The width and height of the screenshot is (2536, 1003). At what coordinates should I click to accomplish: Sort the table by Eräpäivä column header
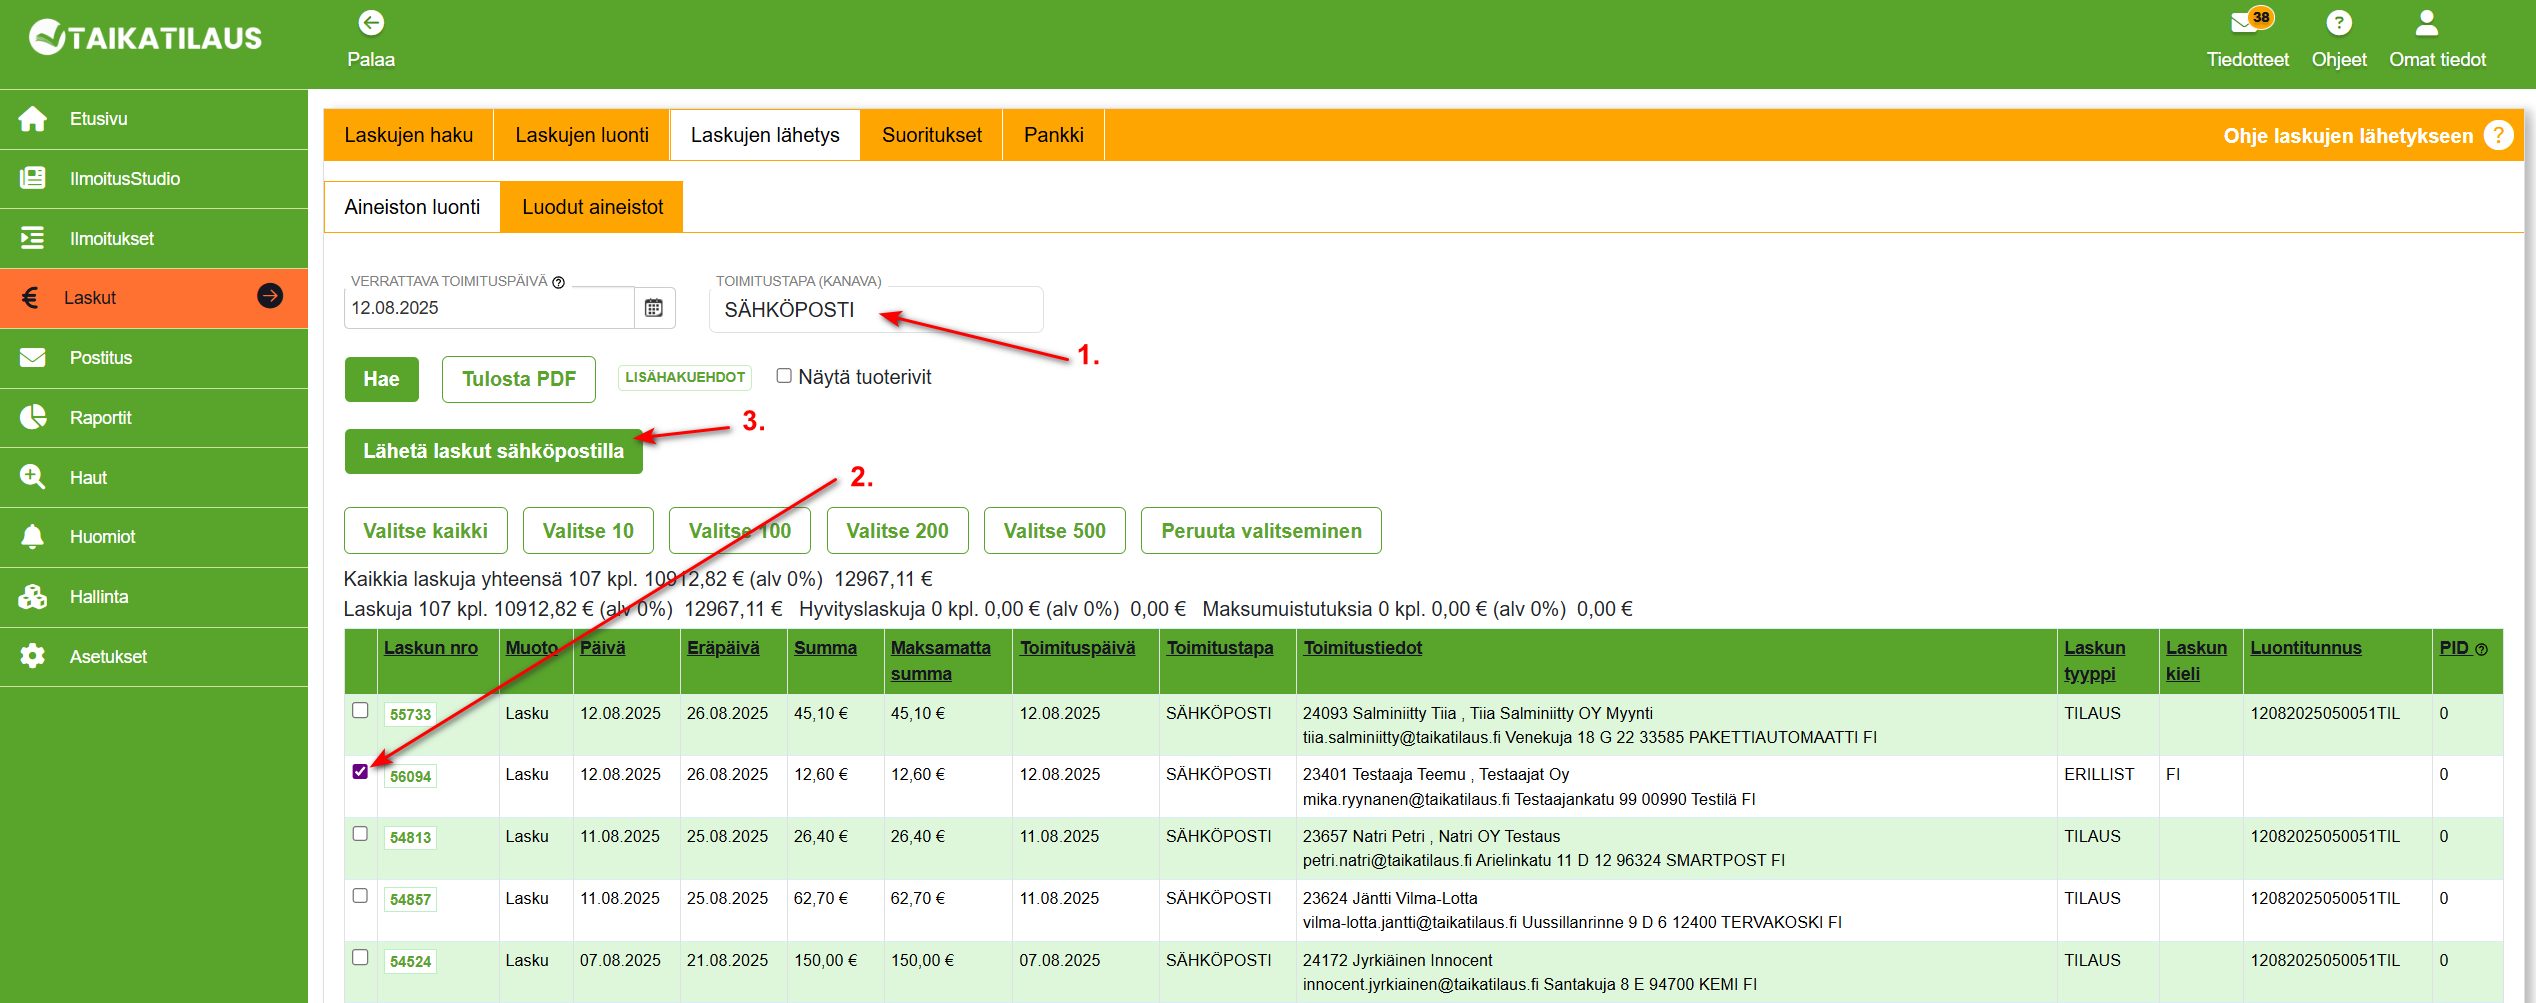(x=723, y=648)
